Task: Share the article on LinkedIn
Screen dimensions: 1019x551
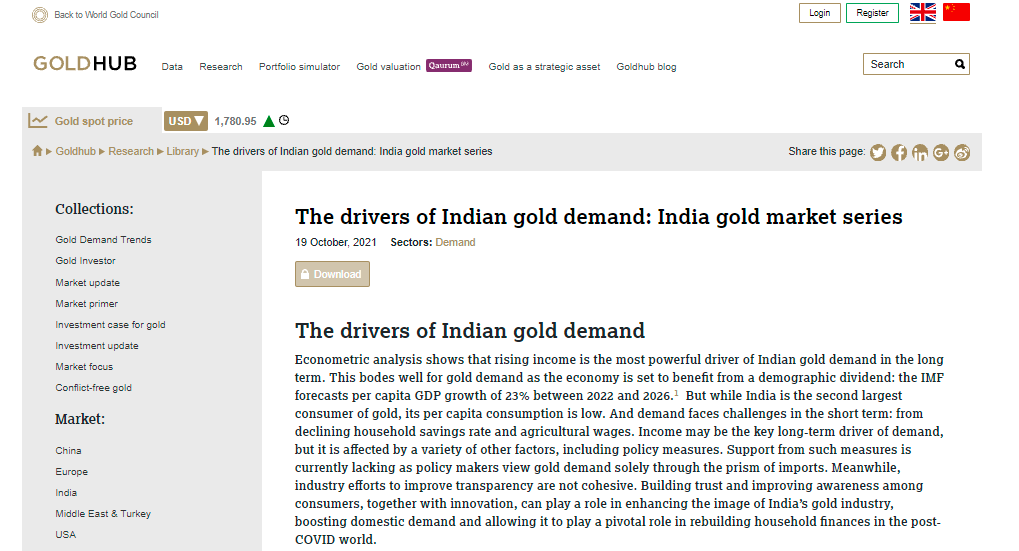Action: pos(920,152)
